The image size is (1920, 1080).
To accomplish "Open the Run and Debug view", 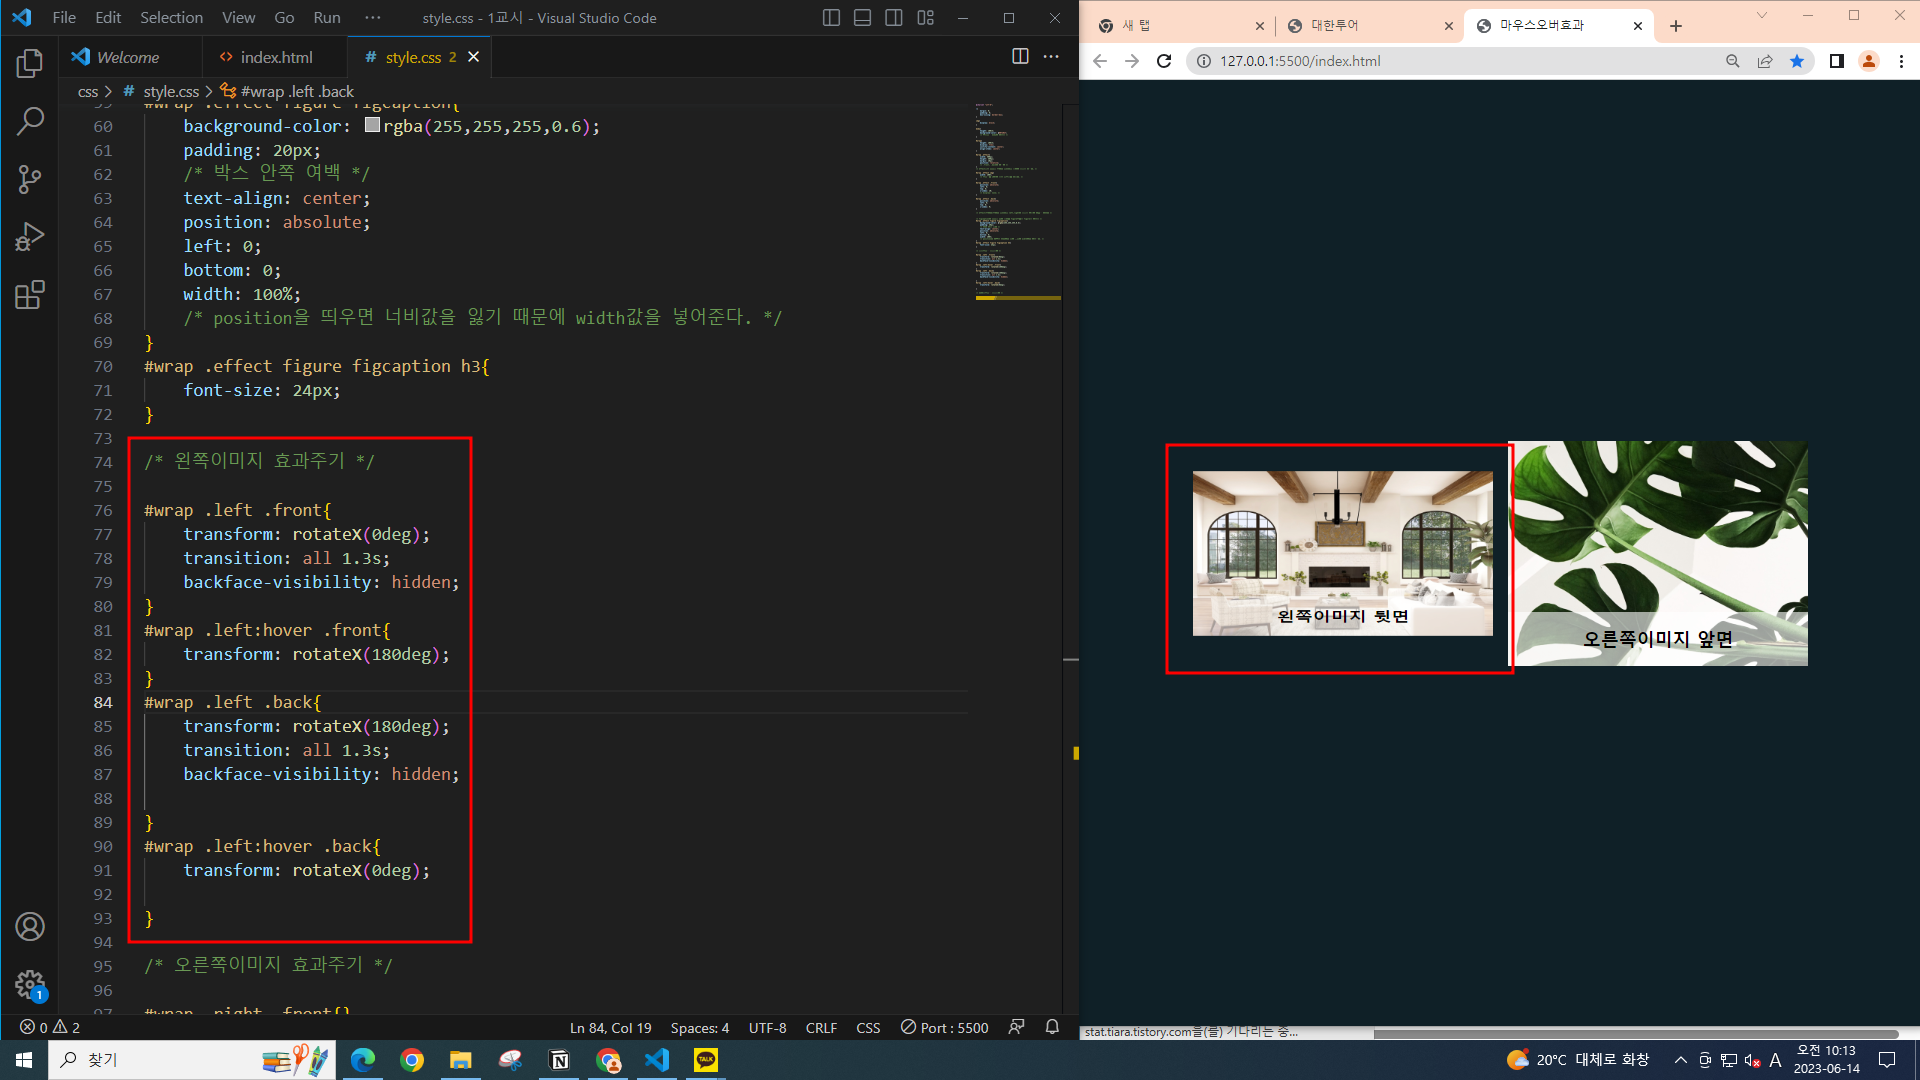I will click(x=30, y=237).
